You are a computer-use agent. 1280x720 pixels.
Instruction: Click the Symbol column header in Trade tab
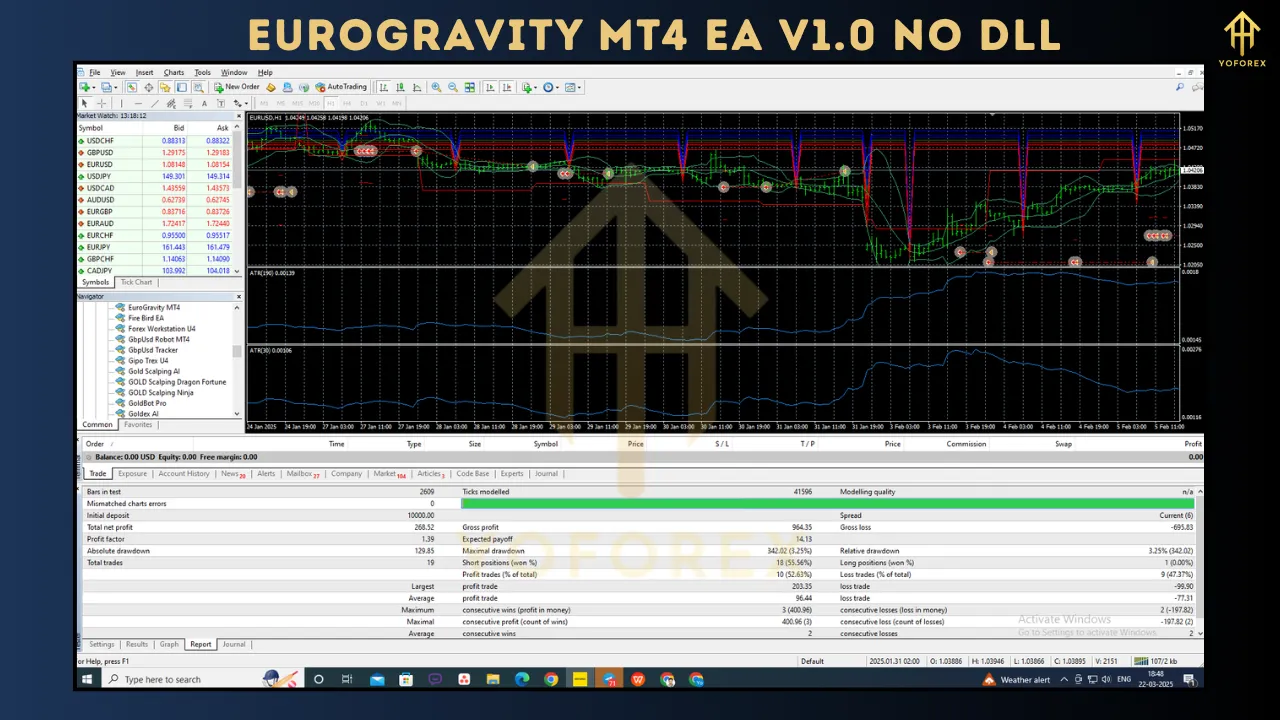pos(545,444)
